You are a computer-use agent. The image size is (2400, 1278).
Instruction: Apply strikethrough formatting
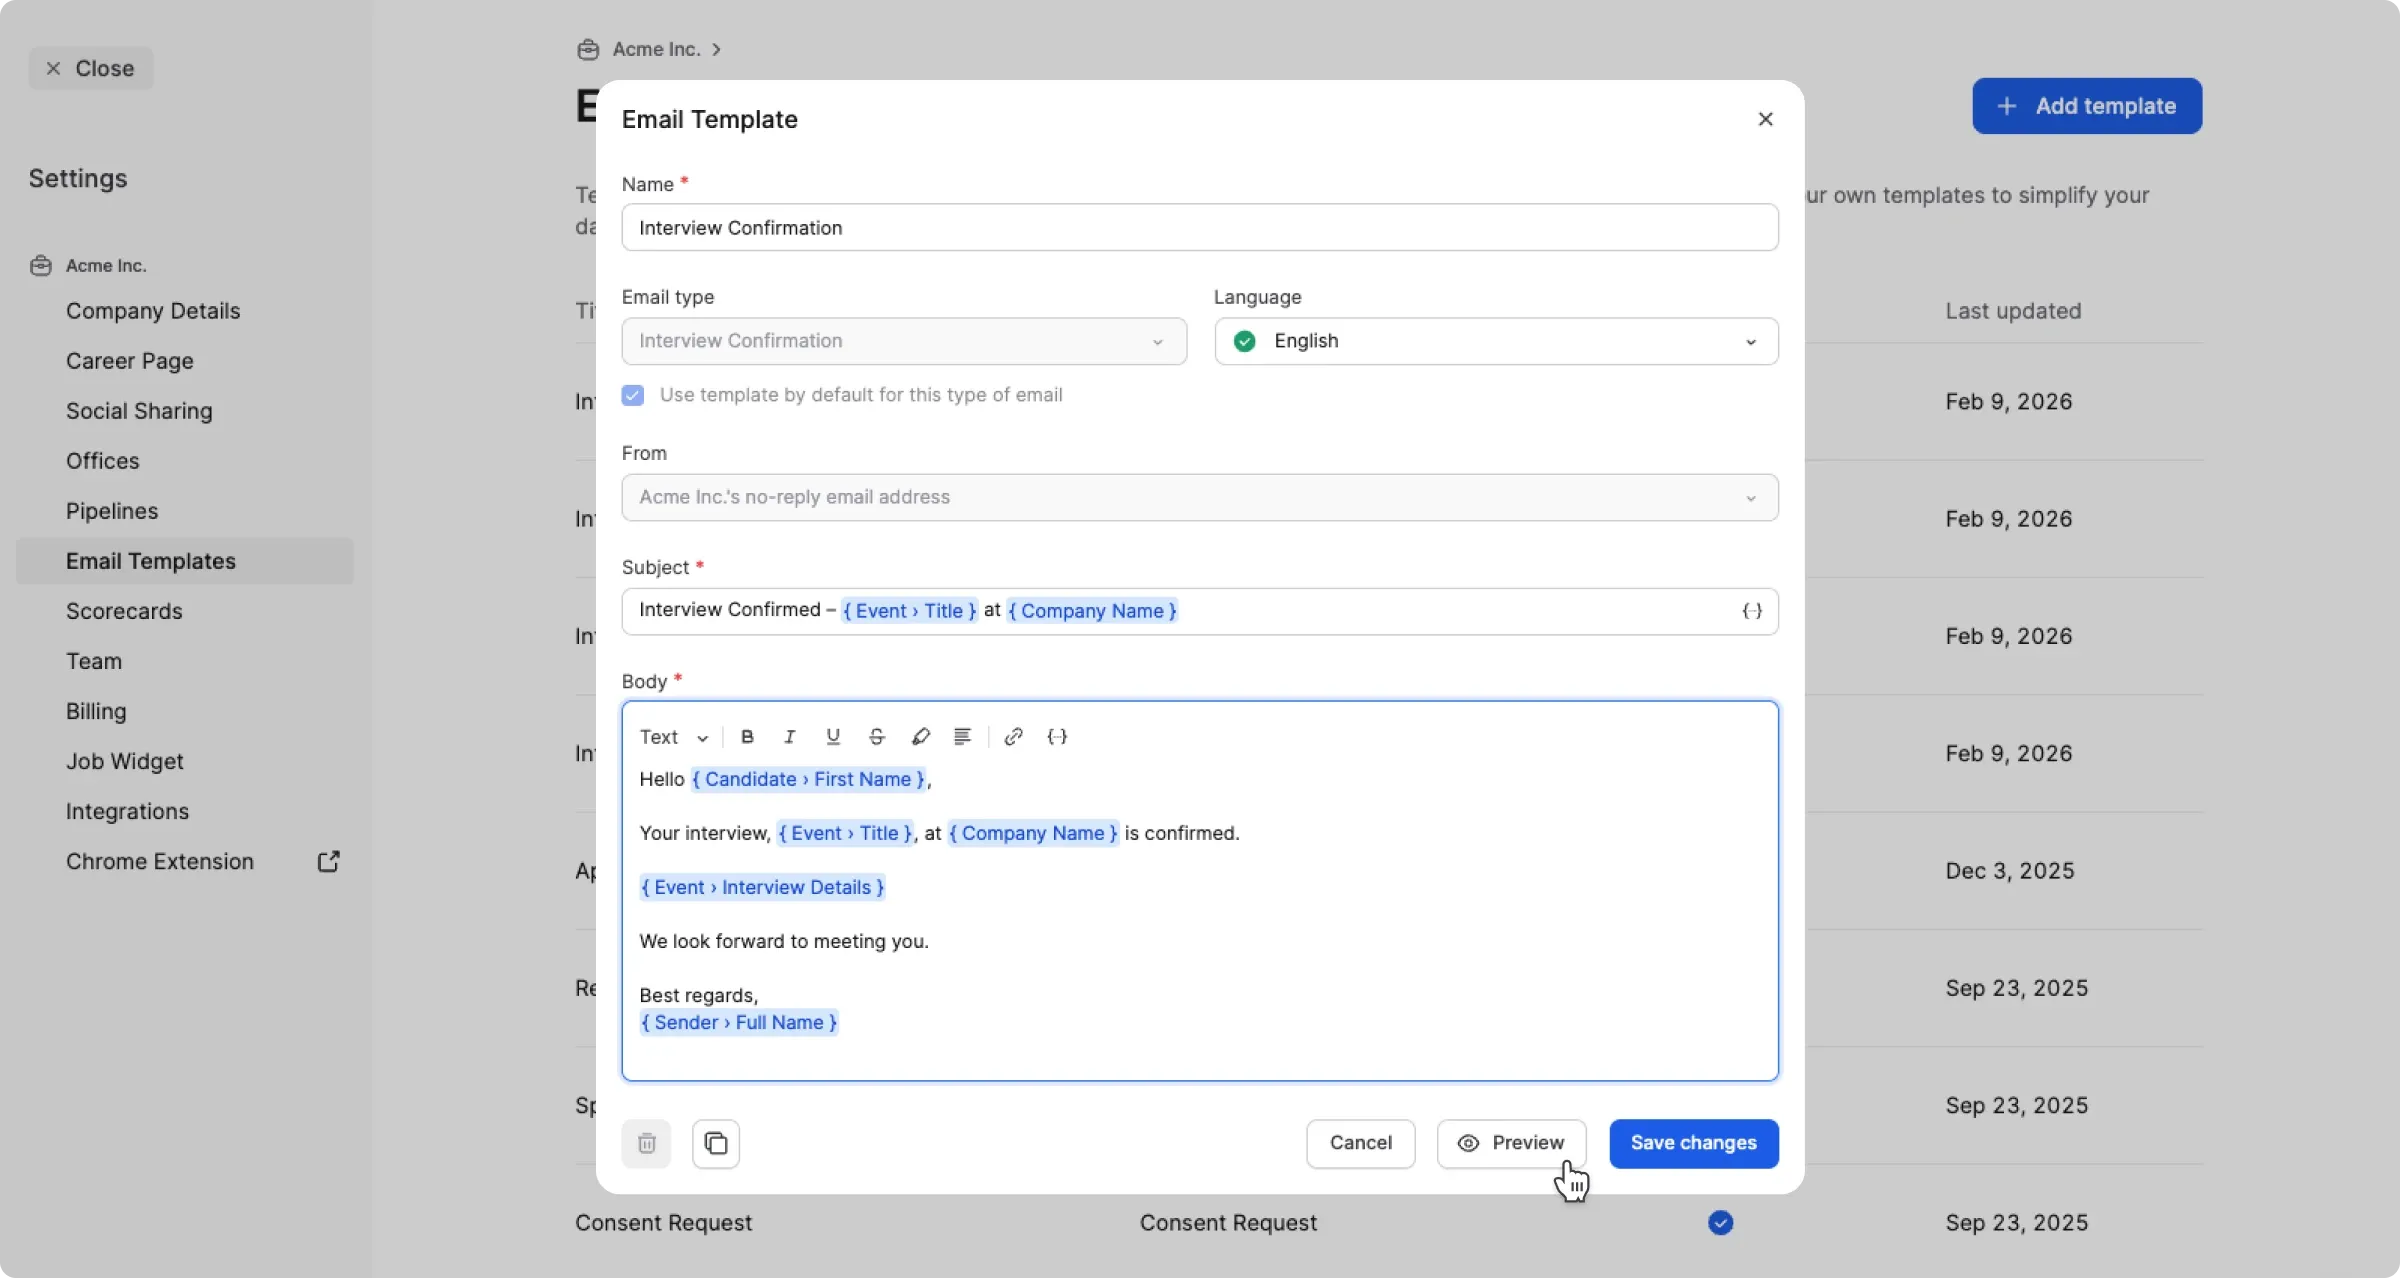[877, 737]
